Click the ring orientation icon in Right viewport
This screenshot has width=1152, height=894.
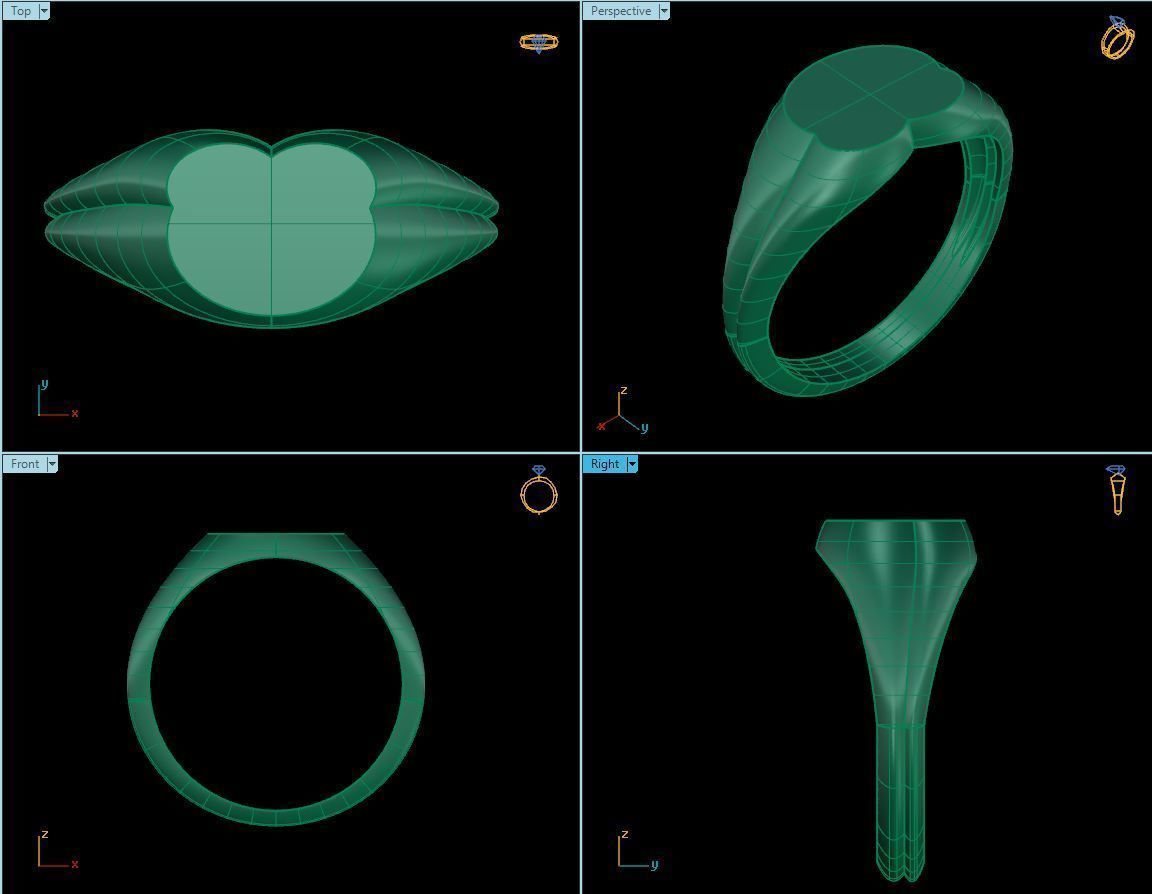coord(1117,489)
